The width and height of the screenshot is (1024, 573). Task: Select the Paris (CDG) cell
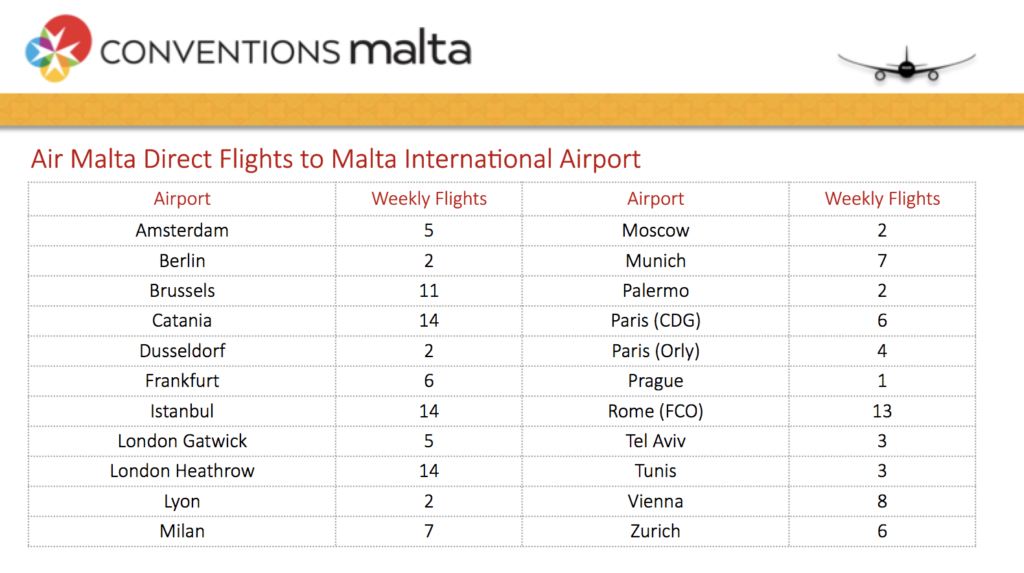click(655, 321)
